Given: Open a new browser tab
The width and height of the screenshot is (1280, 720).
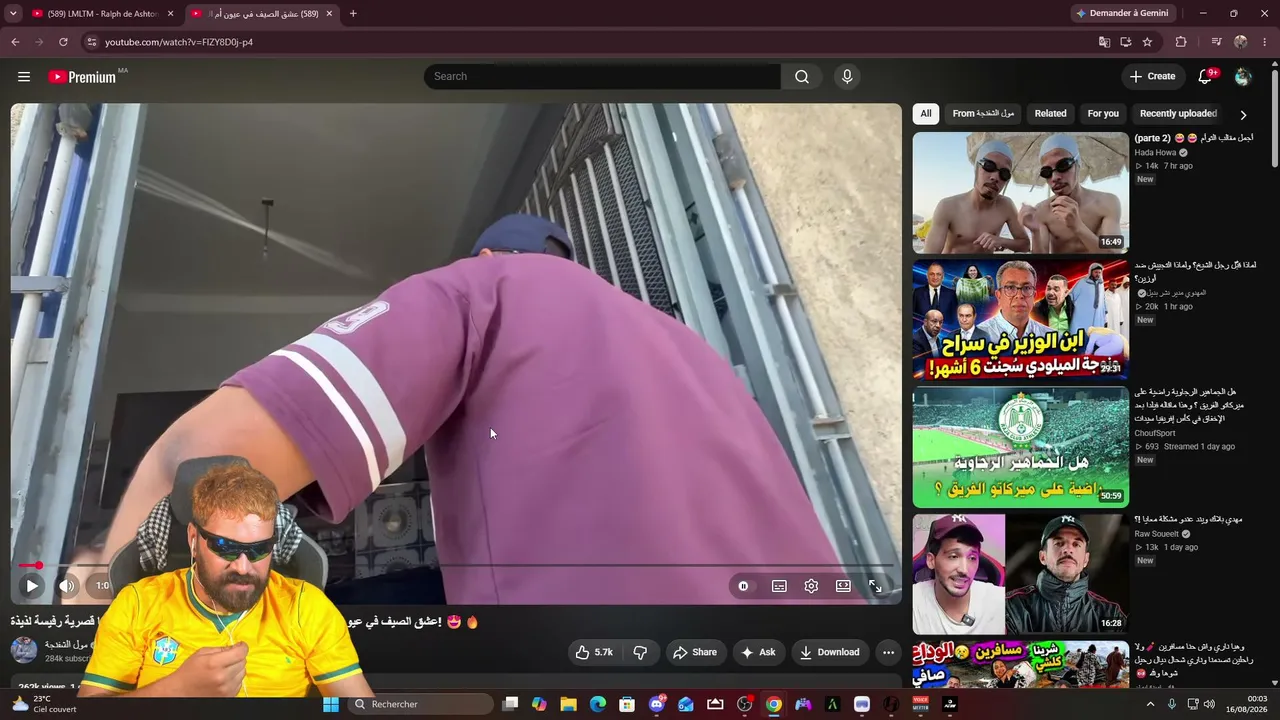Looking at the screenshot, I should click(x=353, y=13).
